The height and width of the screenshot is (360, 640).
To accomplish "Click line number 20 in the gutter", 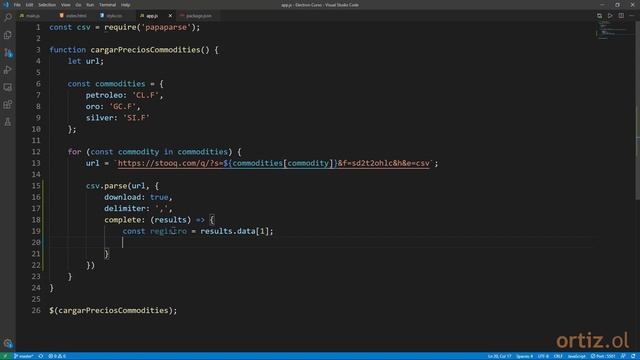I will (x=36, y=242).
